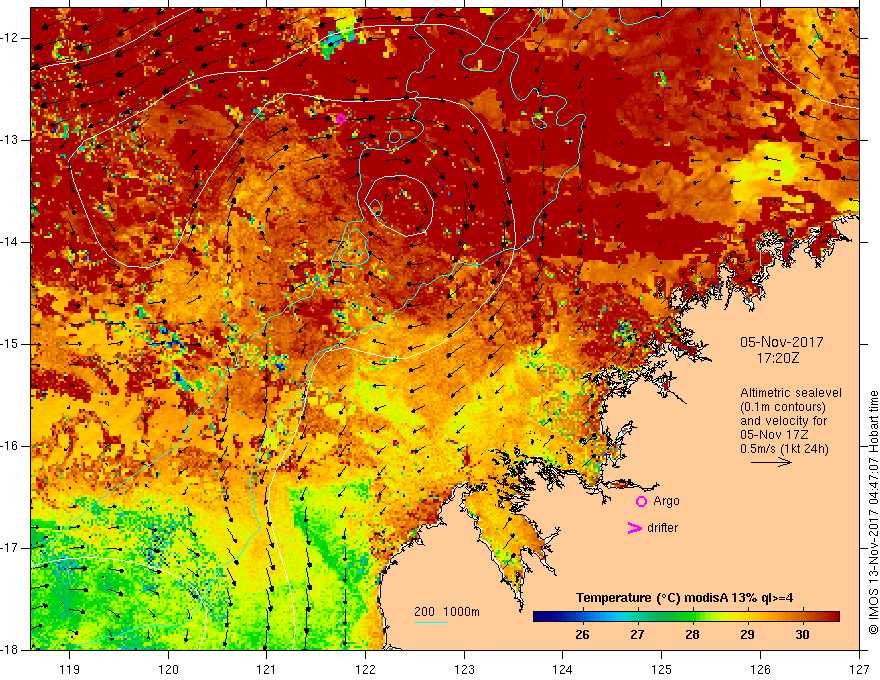Click the Argo legend label
Screen dimensions: 880x680
point(666,502)
